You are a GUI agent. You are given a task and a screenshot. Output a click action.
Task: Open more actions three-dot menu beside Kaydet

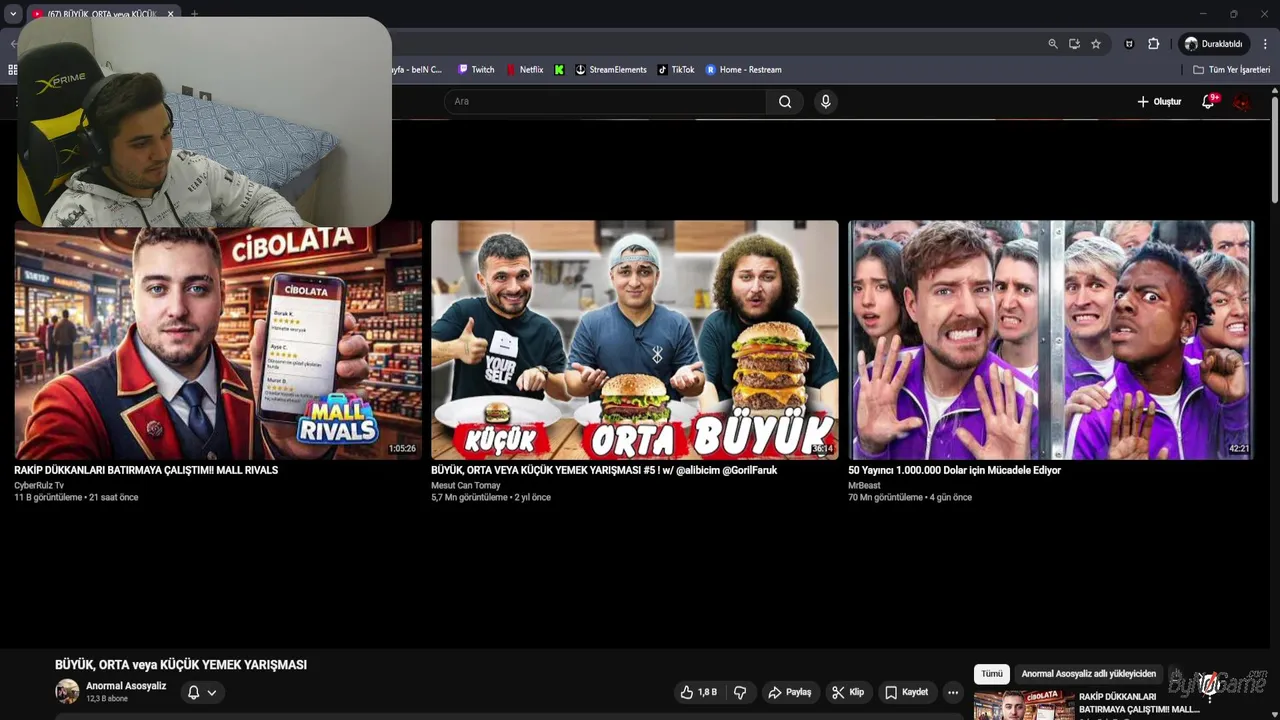(953, 692)
